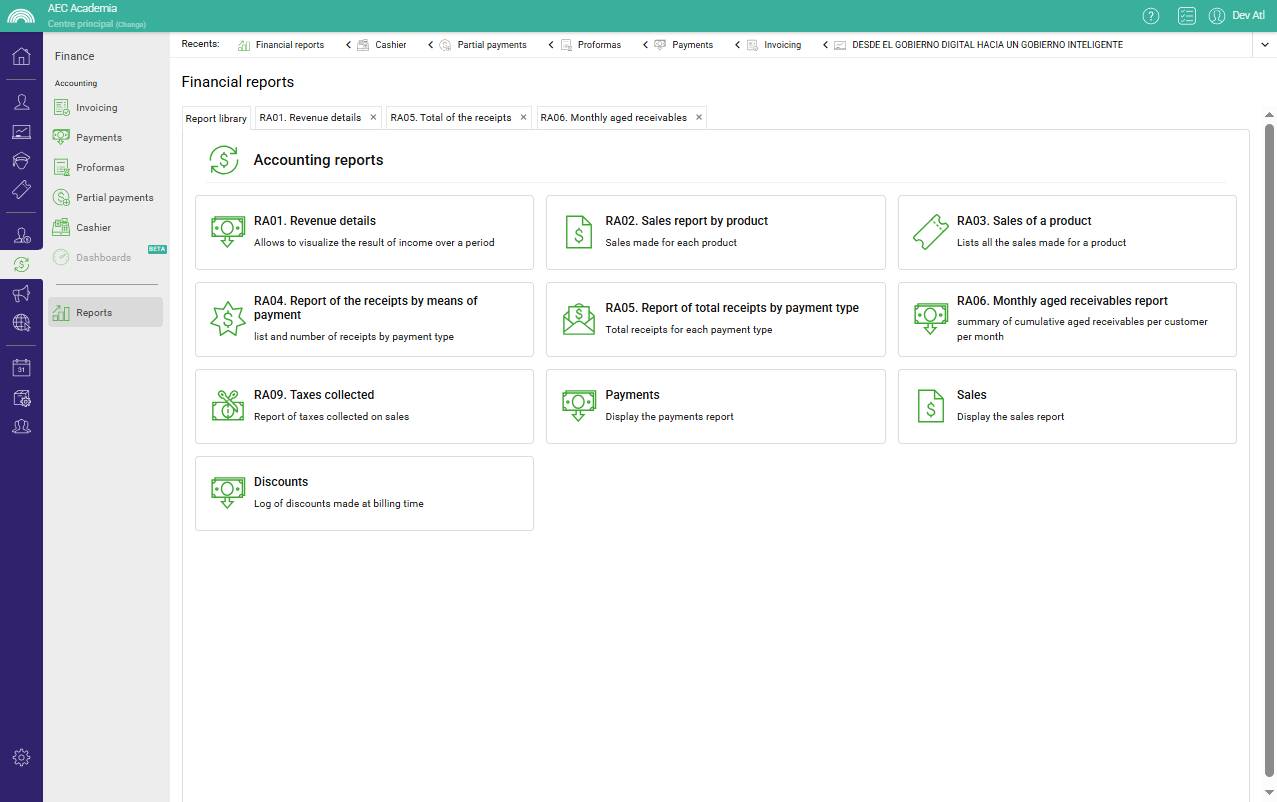
Task: Click the Help question mark icon
Action: pyautogui.click(x=1151, y=15)
